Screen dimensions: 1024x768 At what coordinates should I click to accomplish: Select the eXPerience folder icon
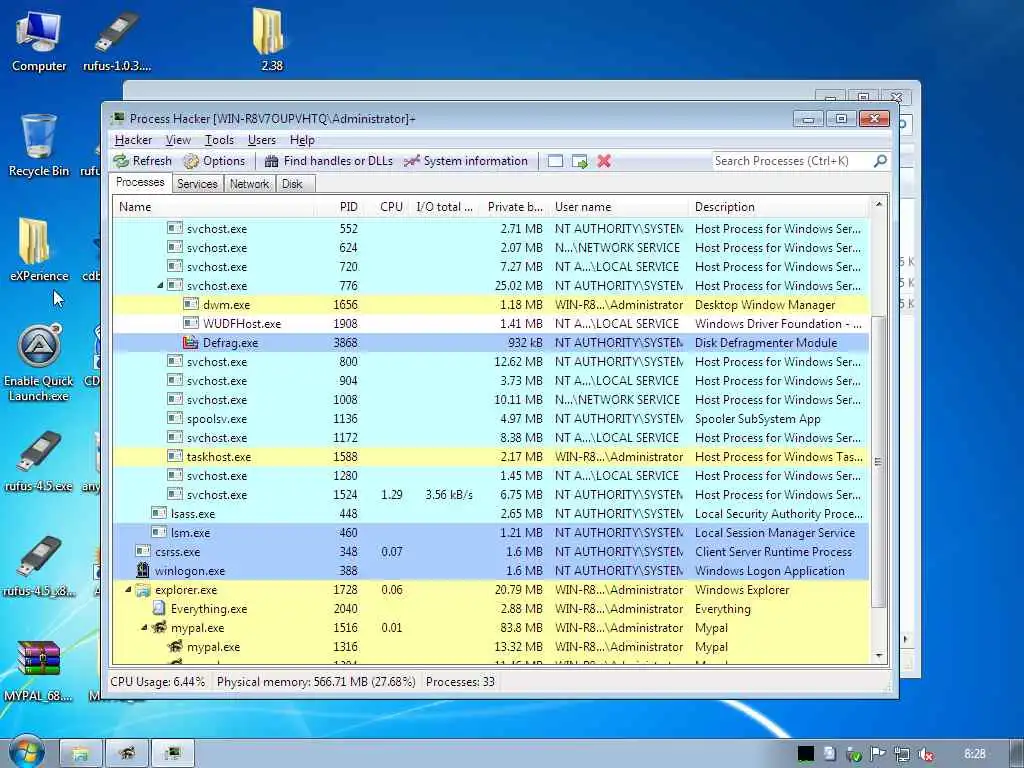click(39, 249)
